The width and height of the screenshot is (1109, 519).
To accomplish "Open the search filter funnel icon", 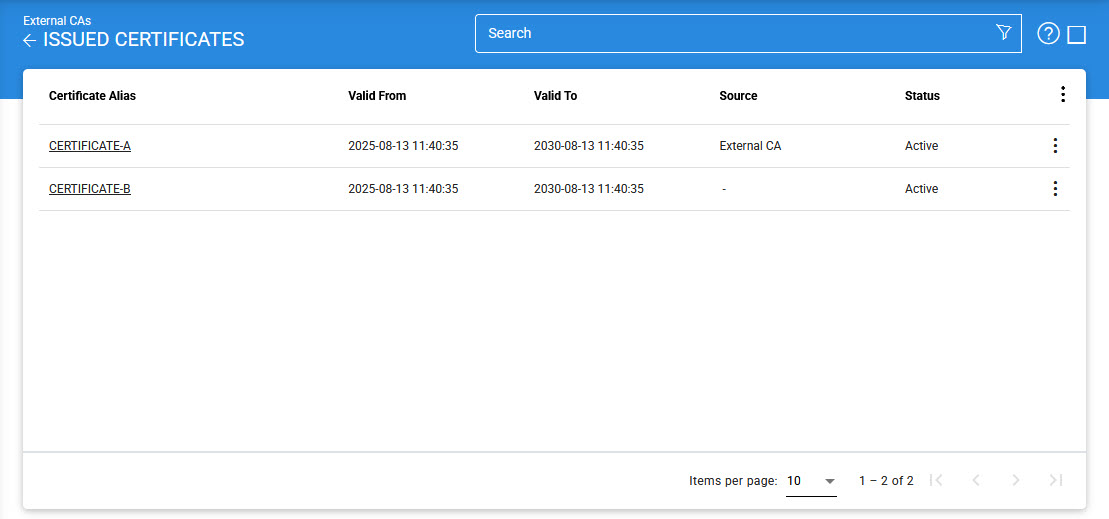I will (1004, 33).
